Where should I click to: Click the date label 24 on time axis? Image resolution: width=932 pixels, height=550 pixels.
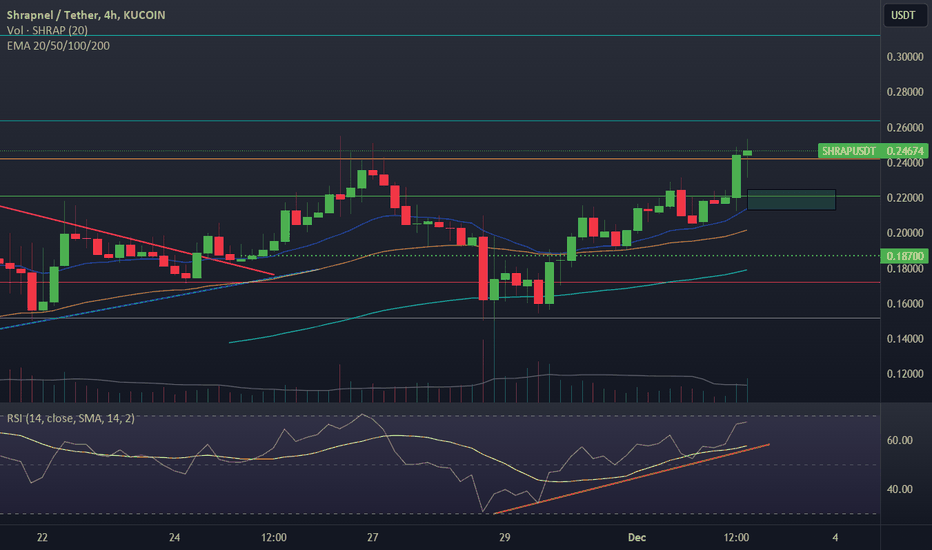174,538
